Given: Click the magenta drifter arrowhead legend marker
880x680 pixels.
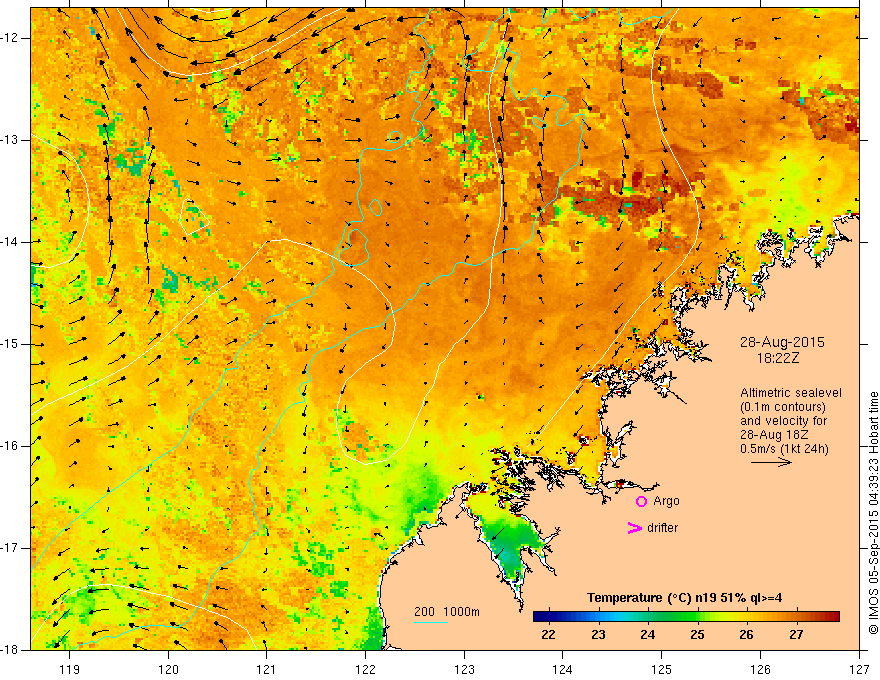Looking at the screenshot, I should click(x=635, y=528).
